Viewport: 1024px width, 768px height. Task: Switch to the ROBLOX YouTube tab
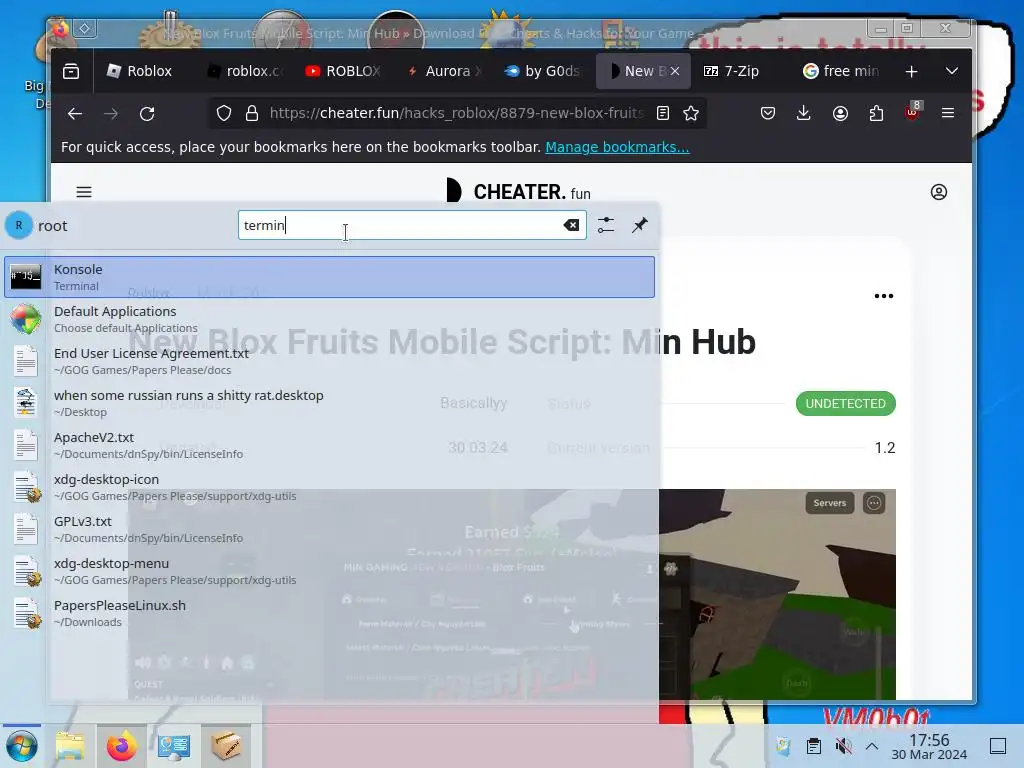344,71
